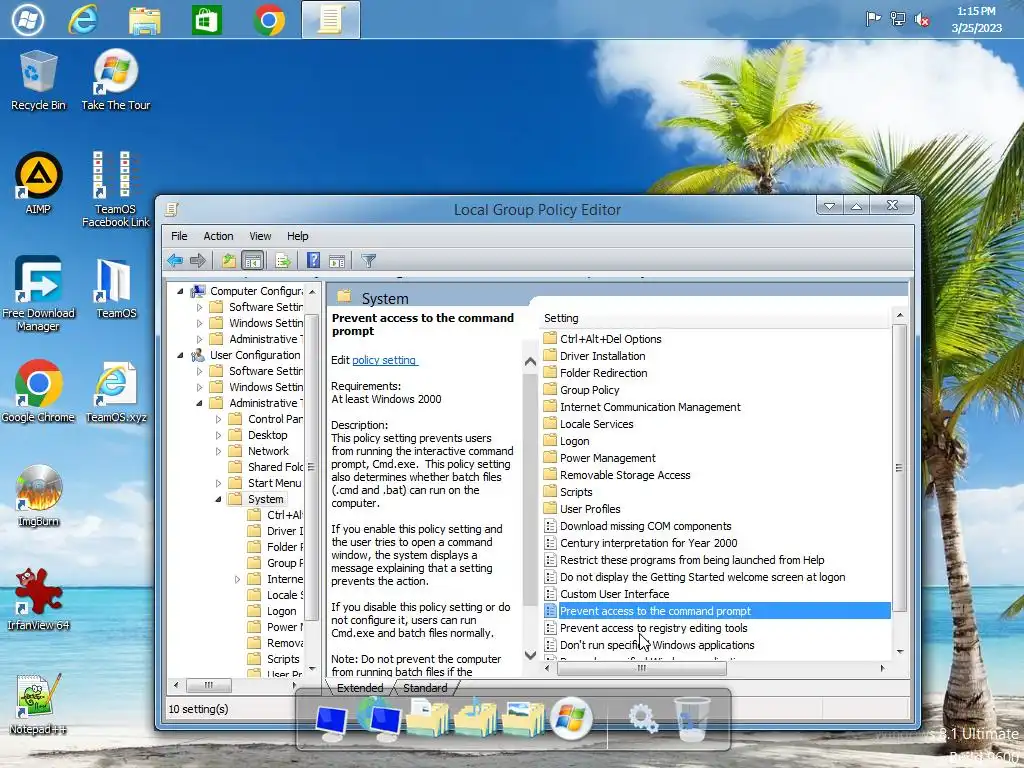The width and height of the screenshot is (1024, 768).
Task: Click the Up one level folder icon
Action: 228,261
